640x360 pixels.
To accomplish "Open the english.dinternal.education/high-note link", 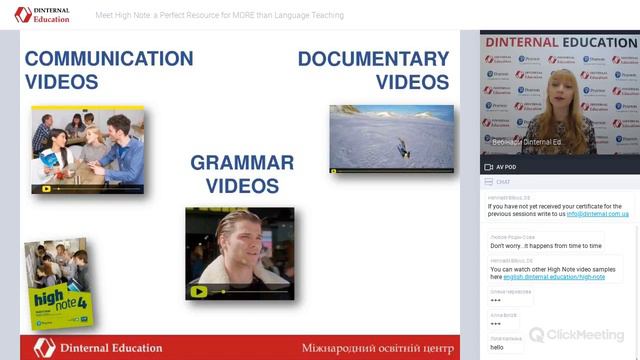I will tap(554, 277).
